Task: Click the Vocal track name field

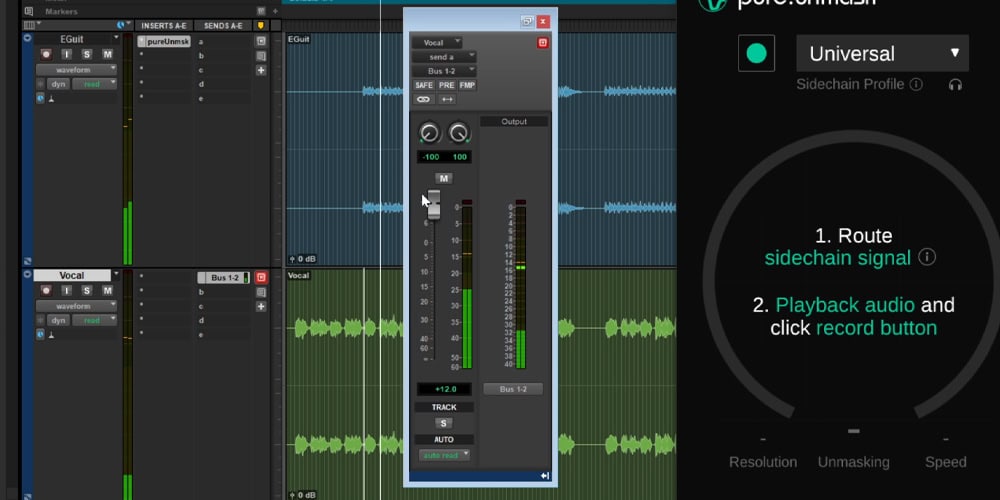Action: (71, 276)
